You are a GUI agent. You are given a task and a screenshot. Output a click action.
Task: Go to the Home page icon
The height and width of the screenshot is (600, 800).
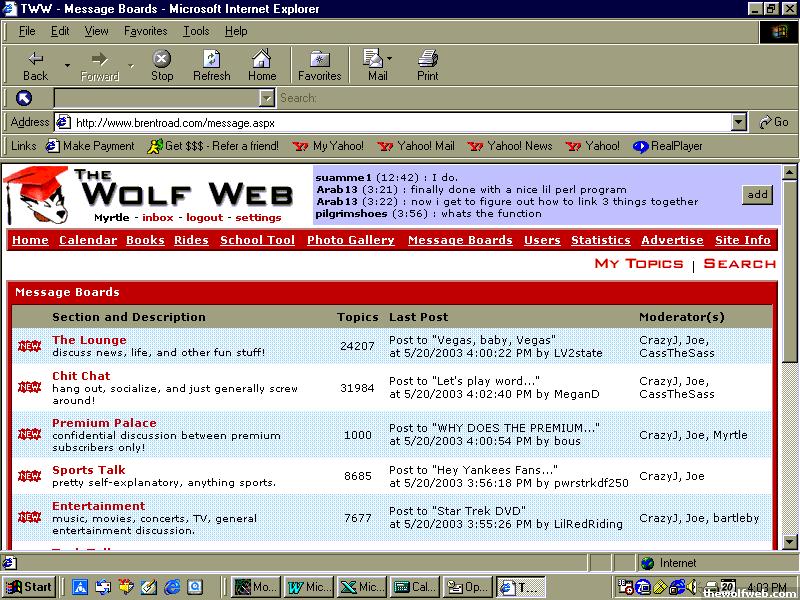[262, 65]
